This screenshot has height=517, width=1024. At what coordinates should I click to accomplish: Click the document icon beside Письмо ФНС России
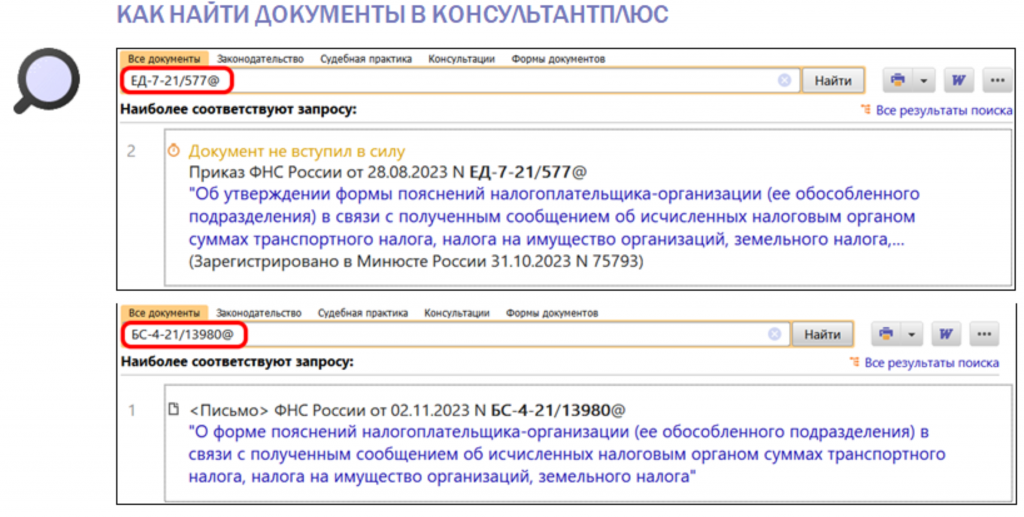173,409
